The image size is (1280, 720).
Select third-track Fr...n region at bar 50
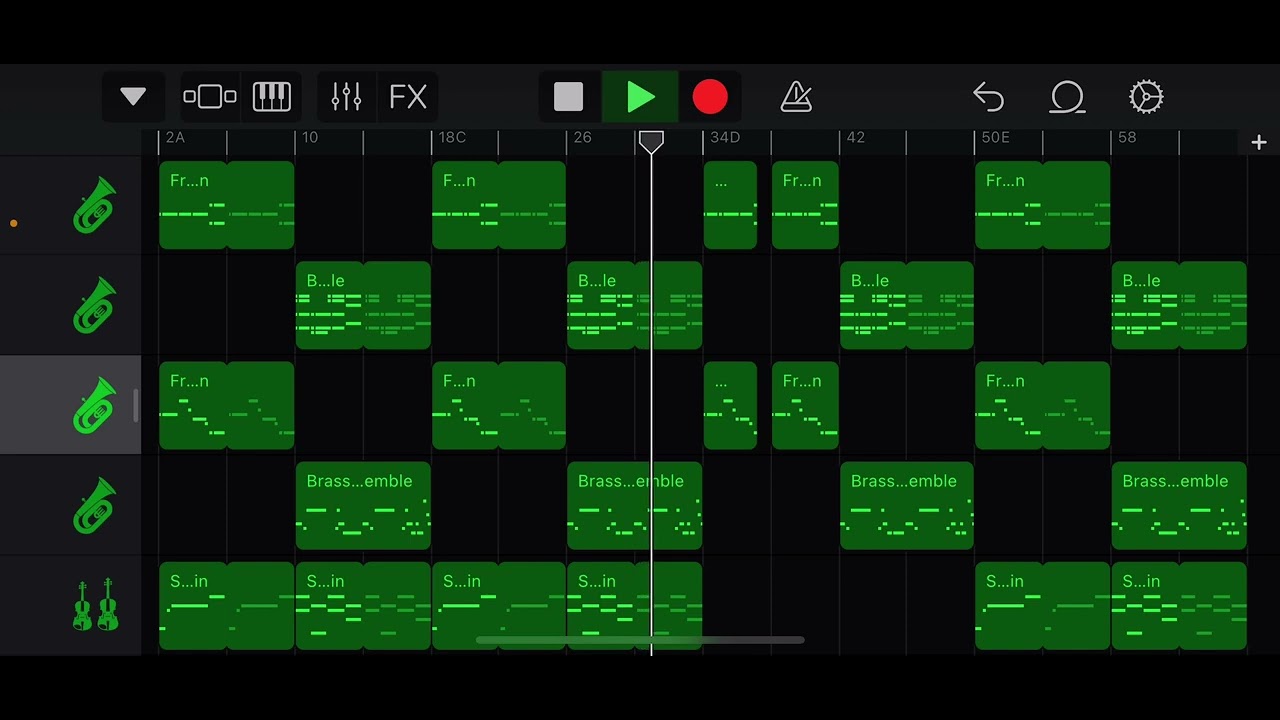(1043, 405)
